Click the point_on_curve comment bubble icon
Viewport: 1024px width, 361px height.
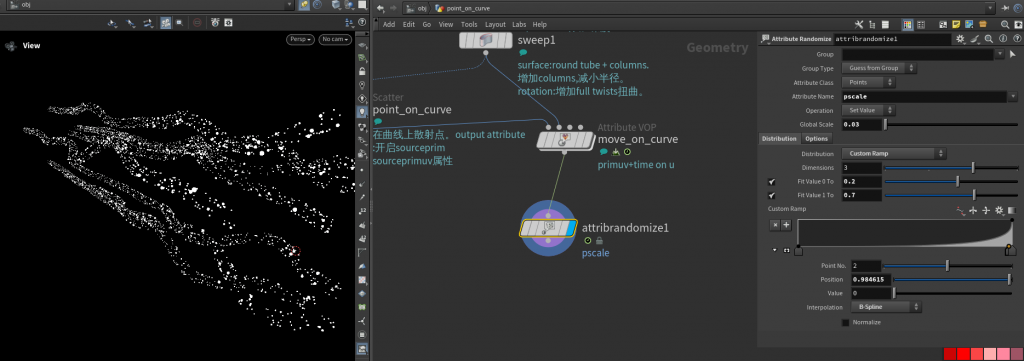[x=377, y=121]
